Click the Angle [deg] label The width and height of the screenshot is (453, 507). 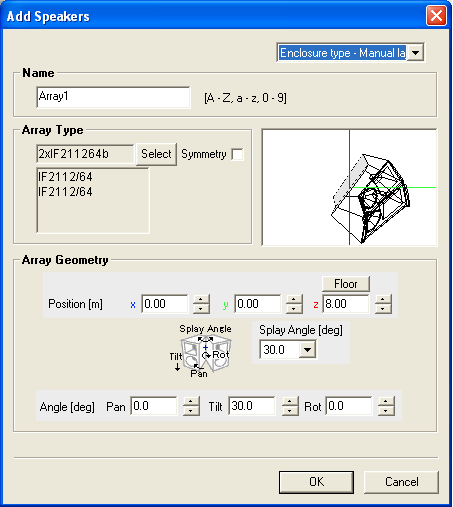(x=67, y=407)
